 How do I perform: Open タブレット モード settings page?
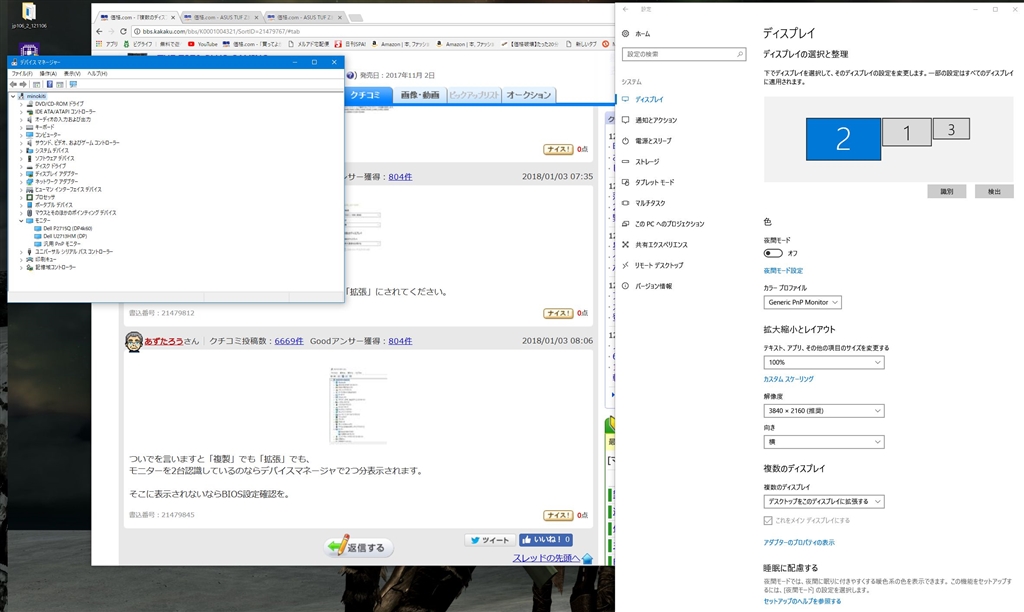click(x=654, y=182)
